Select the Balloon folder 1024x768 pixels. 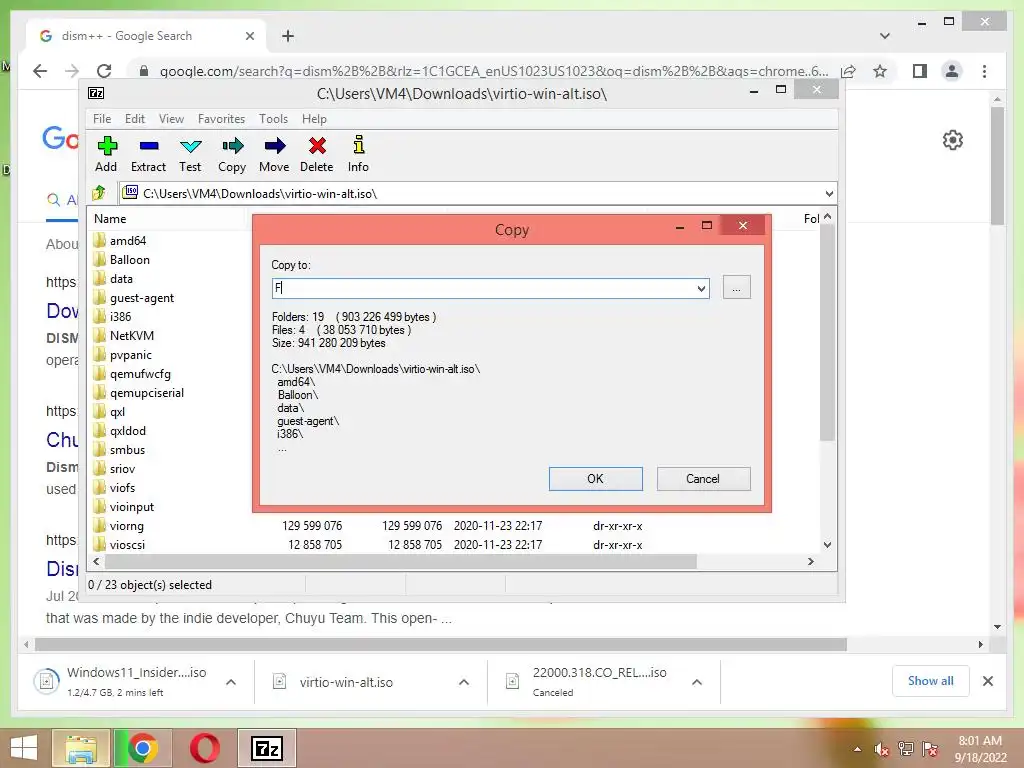130,260
